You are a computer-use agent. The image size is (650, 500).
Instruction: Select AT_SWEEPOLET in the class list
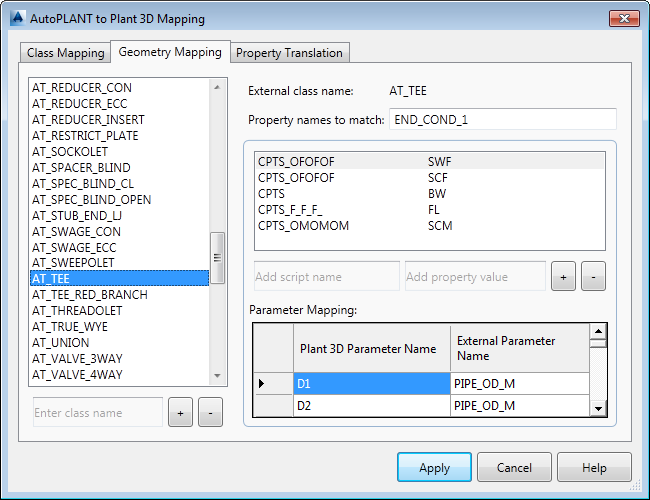119,263
